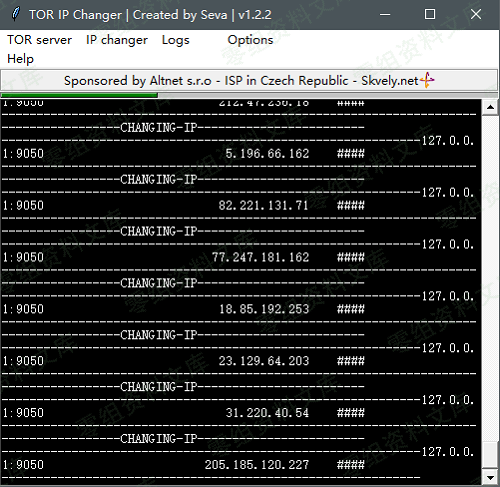This screenshot has width=500, height=487.
Task: Open the TOR server menu
Action: [x=39, y=40]
